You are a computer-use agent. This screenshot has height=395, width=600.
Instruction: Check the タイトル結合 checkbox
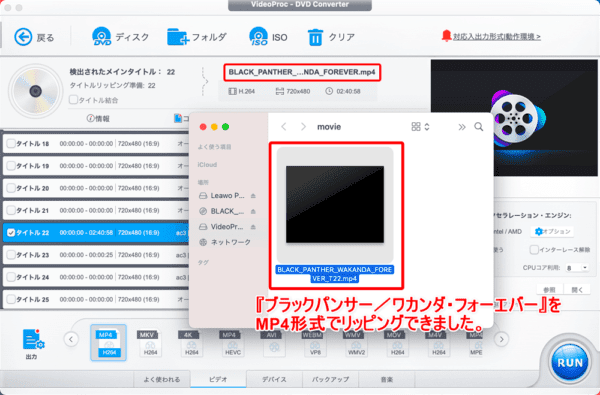coord(73,100)
